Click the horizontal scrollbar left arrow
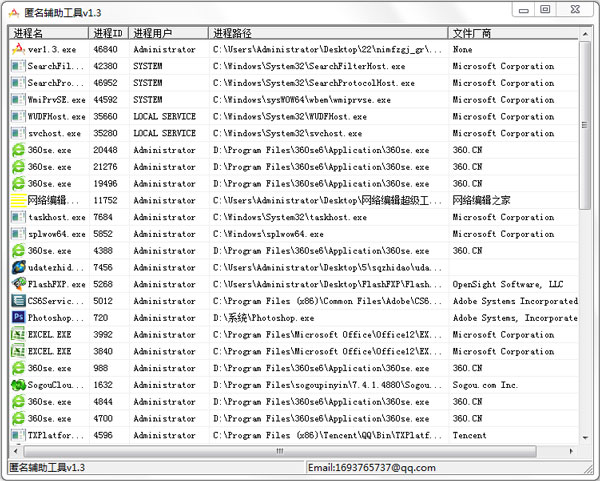This screenshot has height=481, width=600. pos(16,451)
